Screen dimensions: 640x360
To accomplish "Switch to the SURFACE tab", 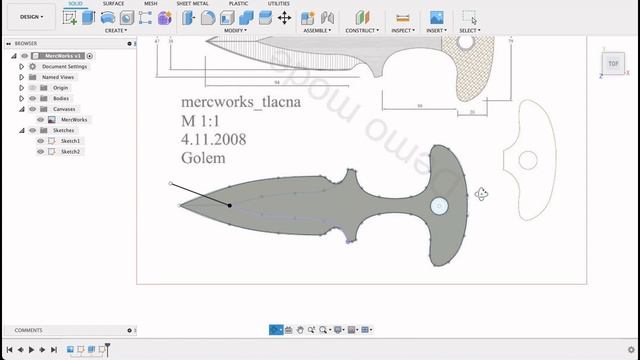I will tap(113, 3).
